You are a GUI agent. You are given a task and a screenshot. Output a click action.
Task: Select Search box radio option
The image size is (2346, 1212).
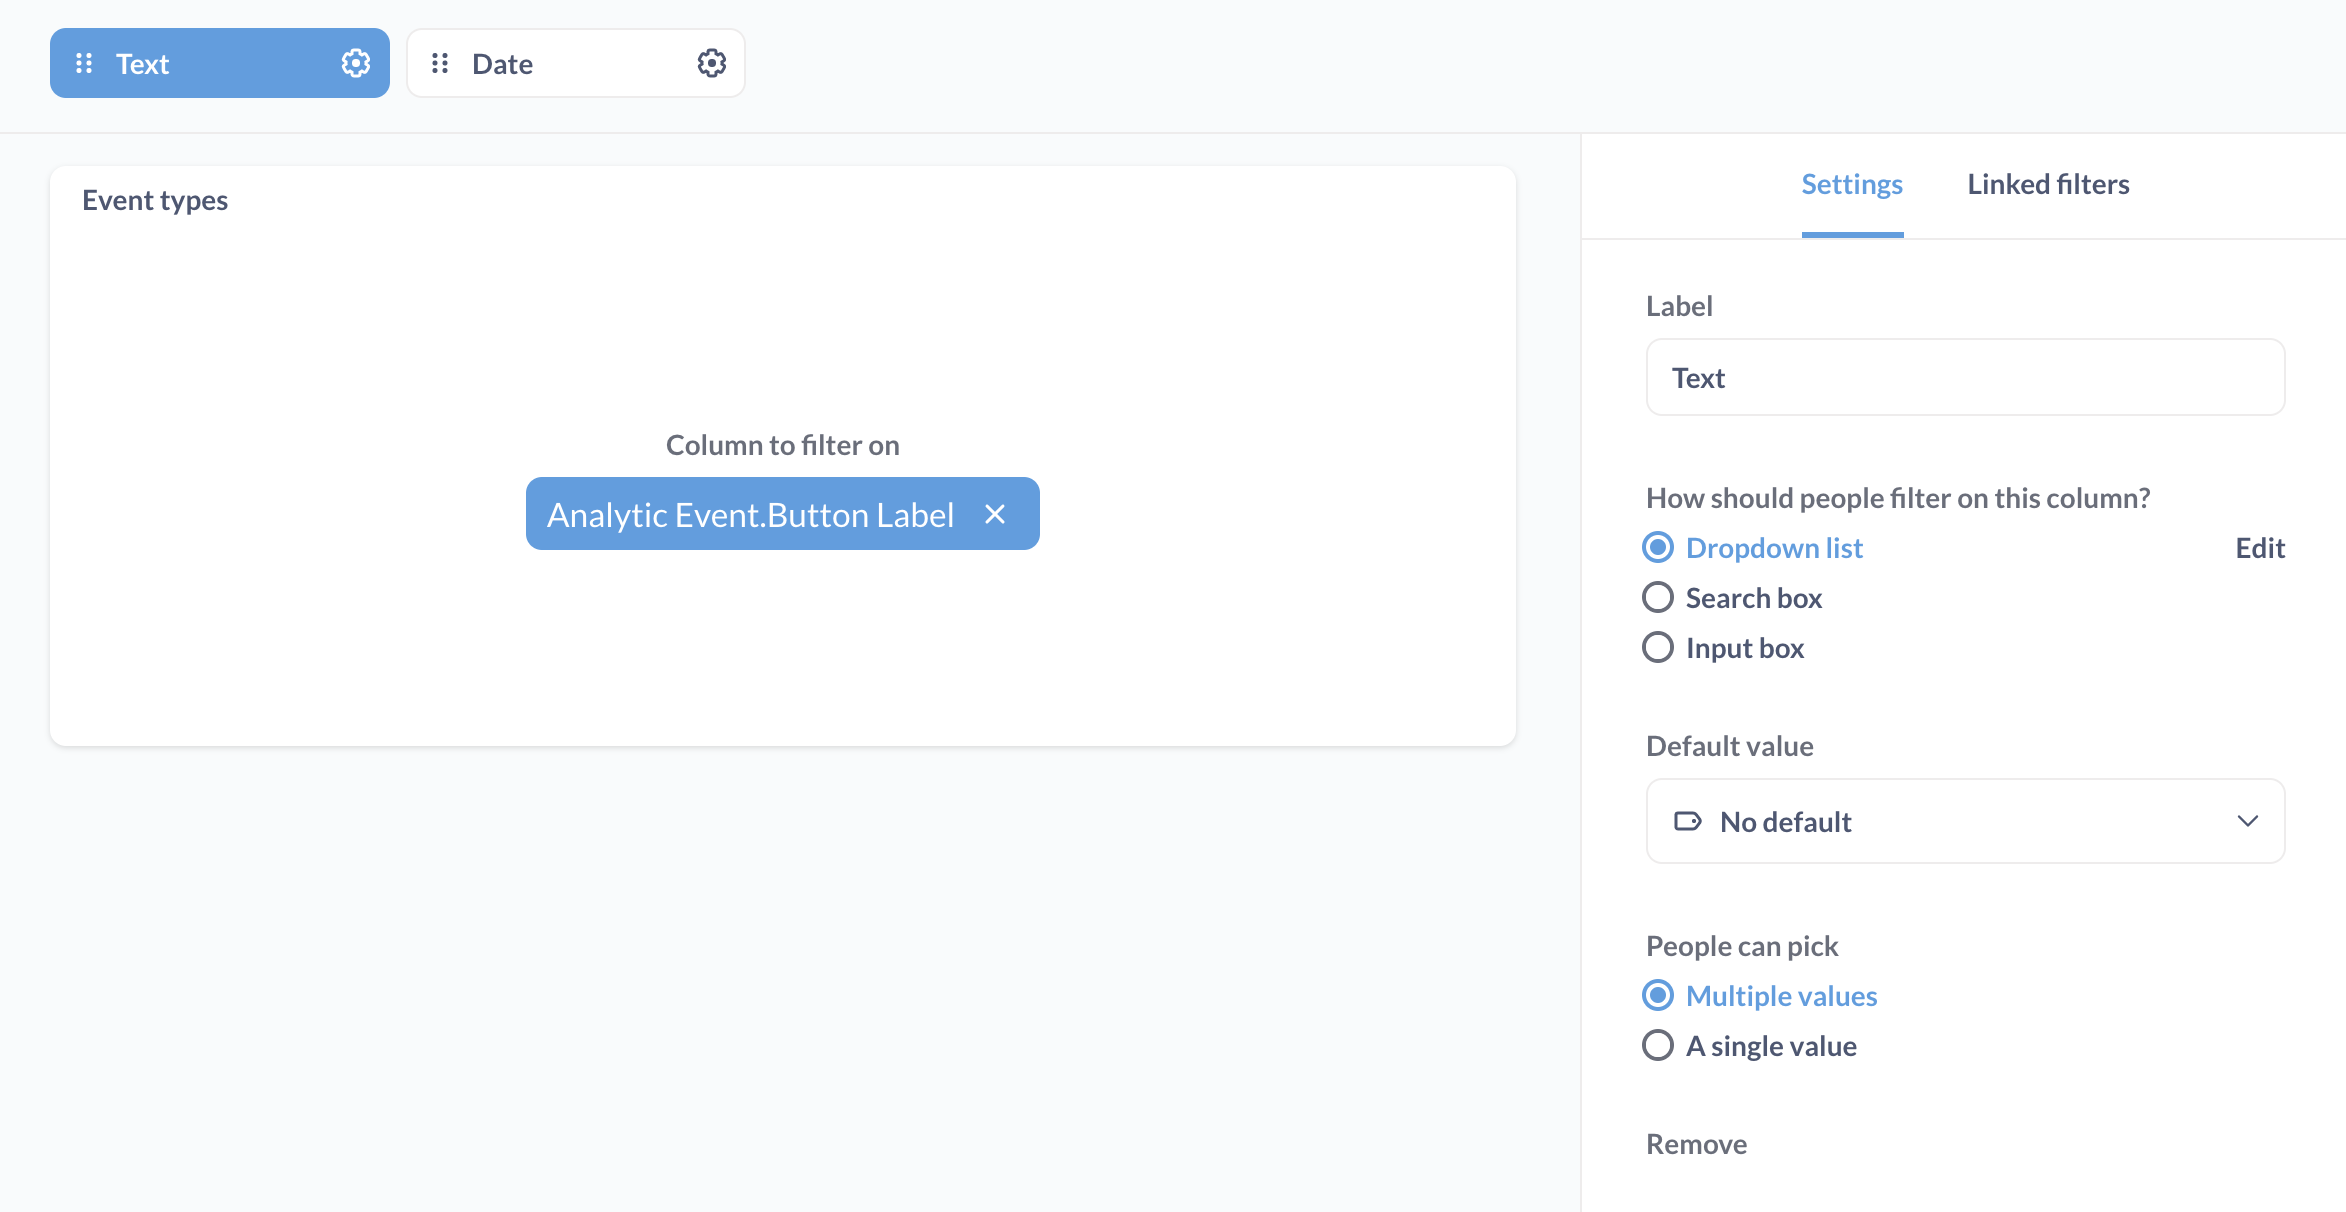(1658, 597)
